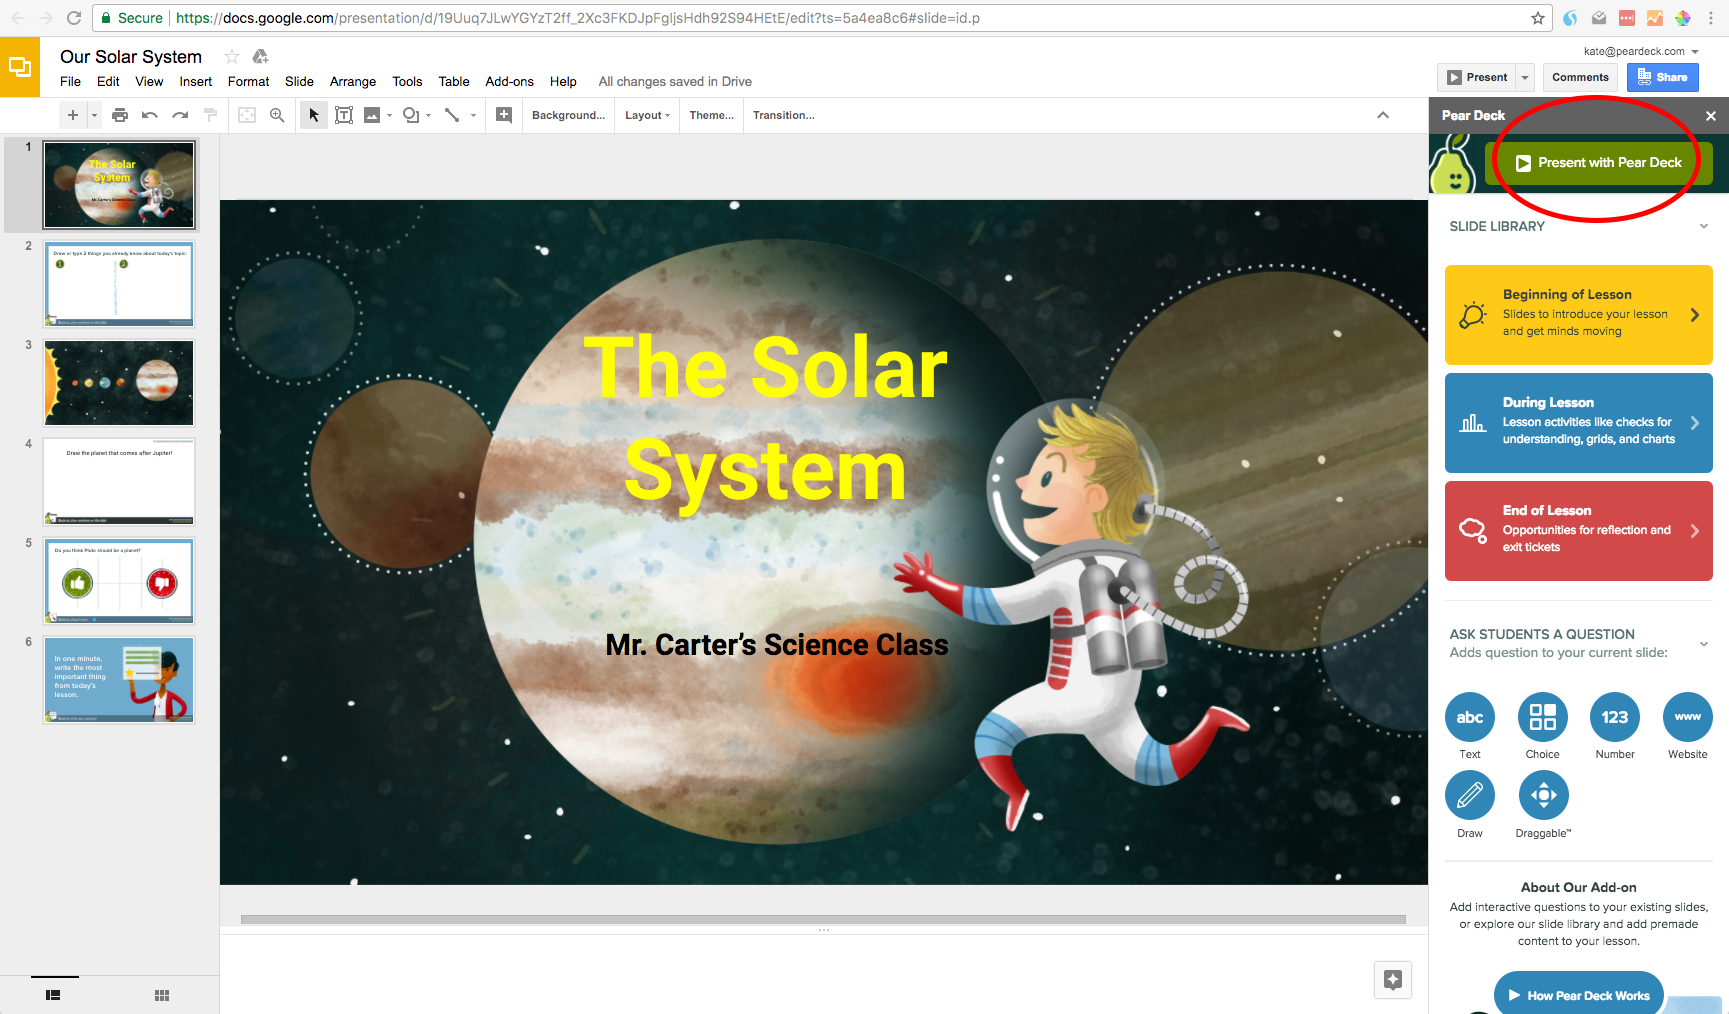Star the Our Solar System presentation
1729x1014 pixels.
pos(232,56)
